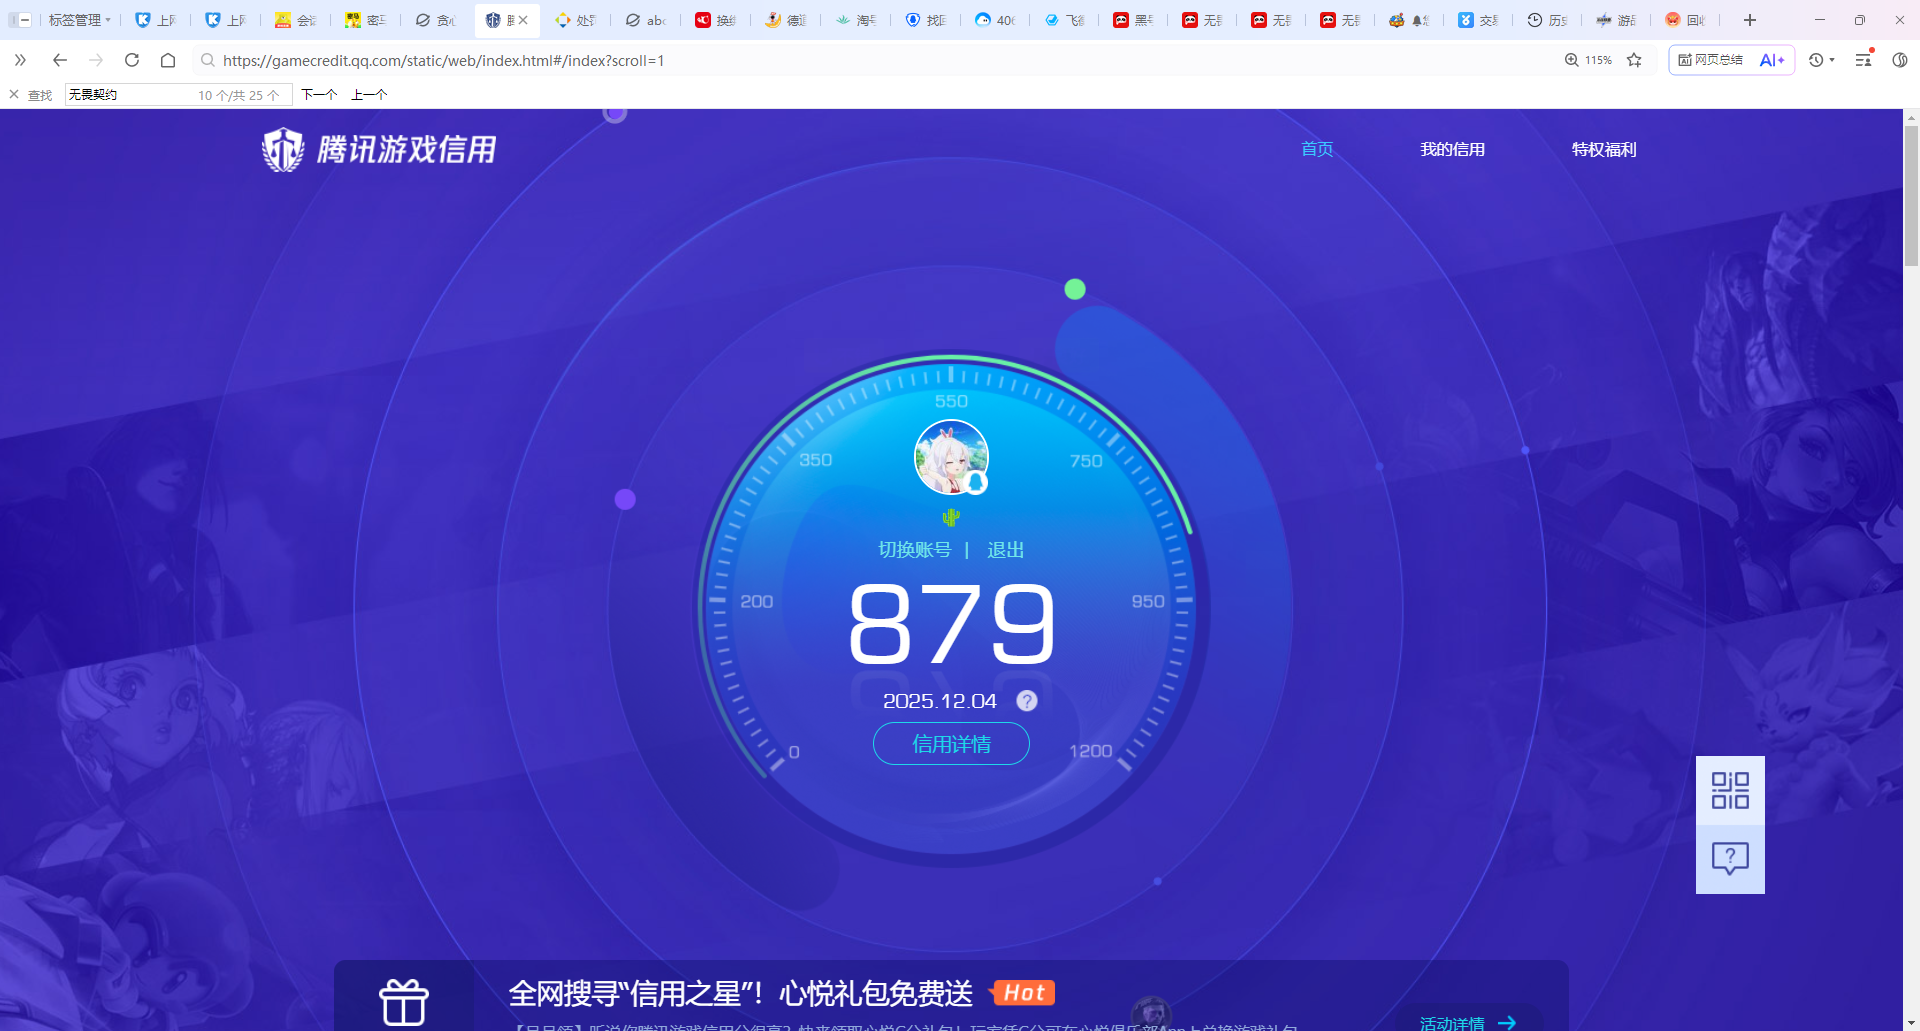Click the 退出 logout link
1920x1031 pixels.
pos(1005,549)
